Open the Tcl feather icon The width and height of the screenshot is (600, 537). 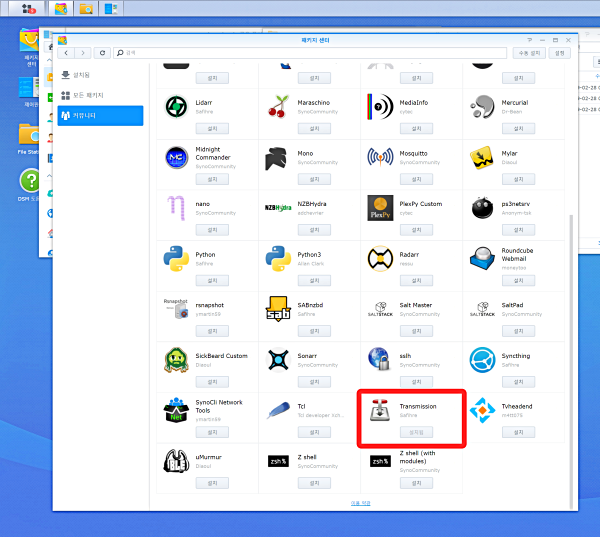coord(278,410)
